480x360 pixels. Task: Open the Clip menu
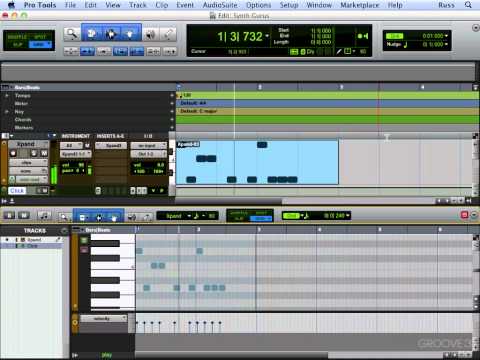point(162,5)
